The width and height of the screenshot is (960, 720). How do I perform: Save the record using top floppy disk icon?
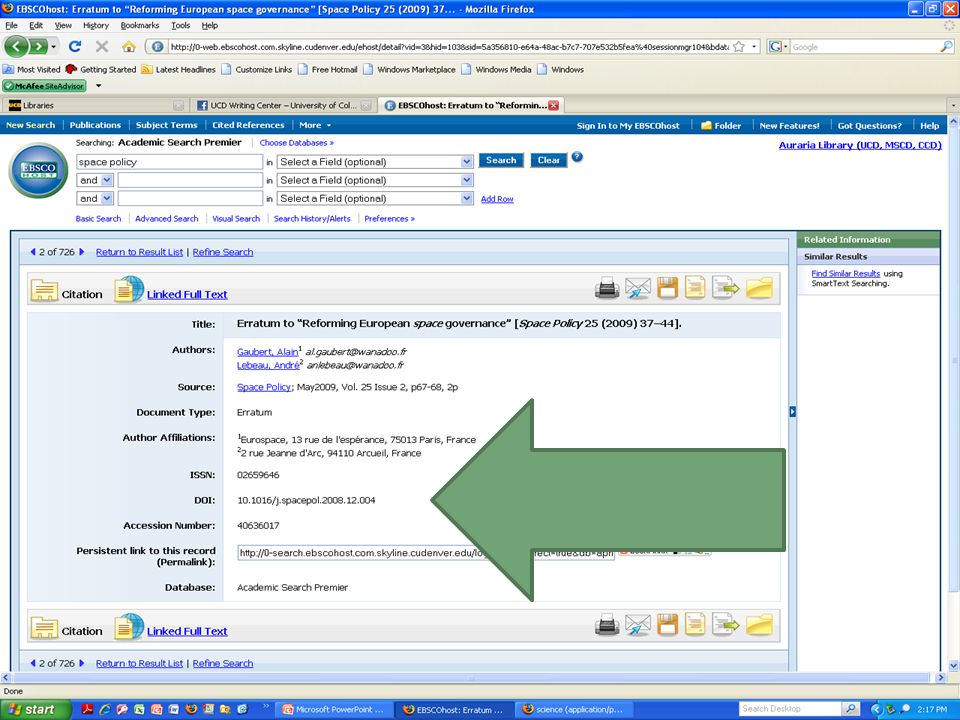667,288
